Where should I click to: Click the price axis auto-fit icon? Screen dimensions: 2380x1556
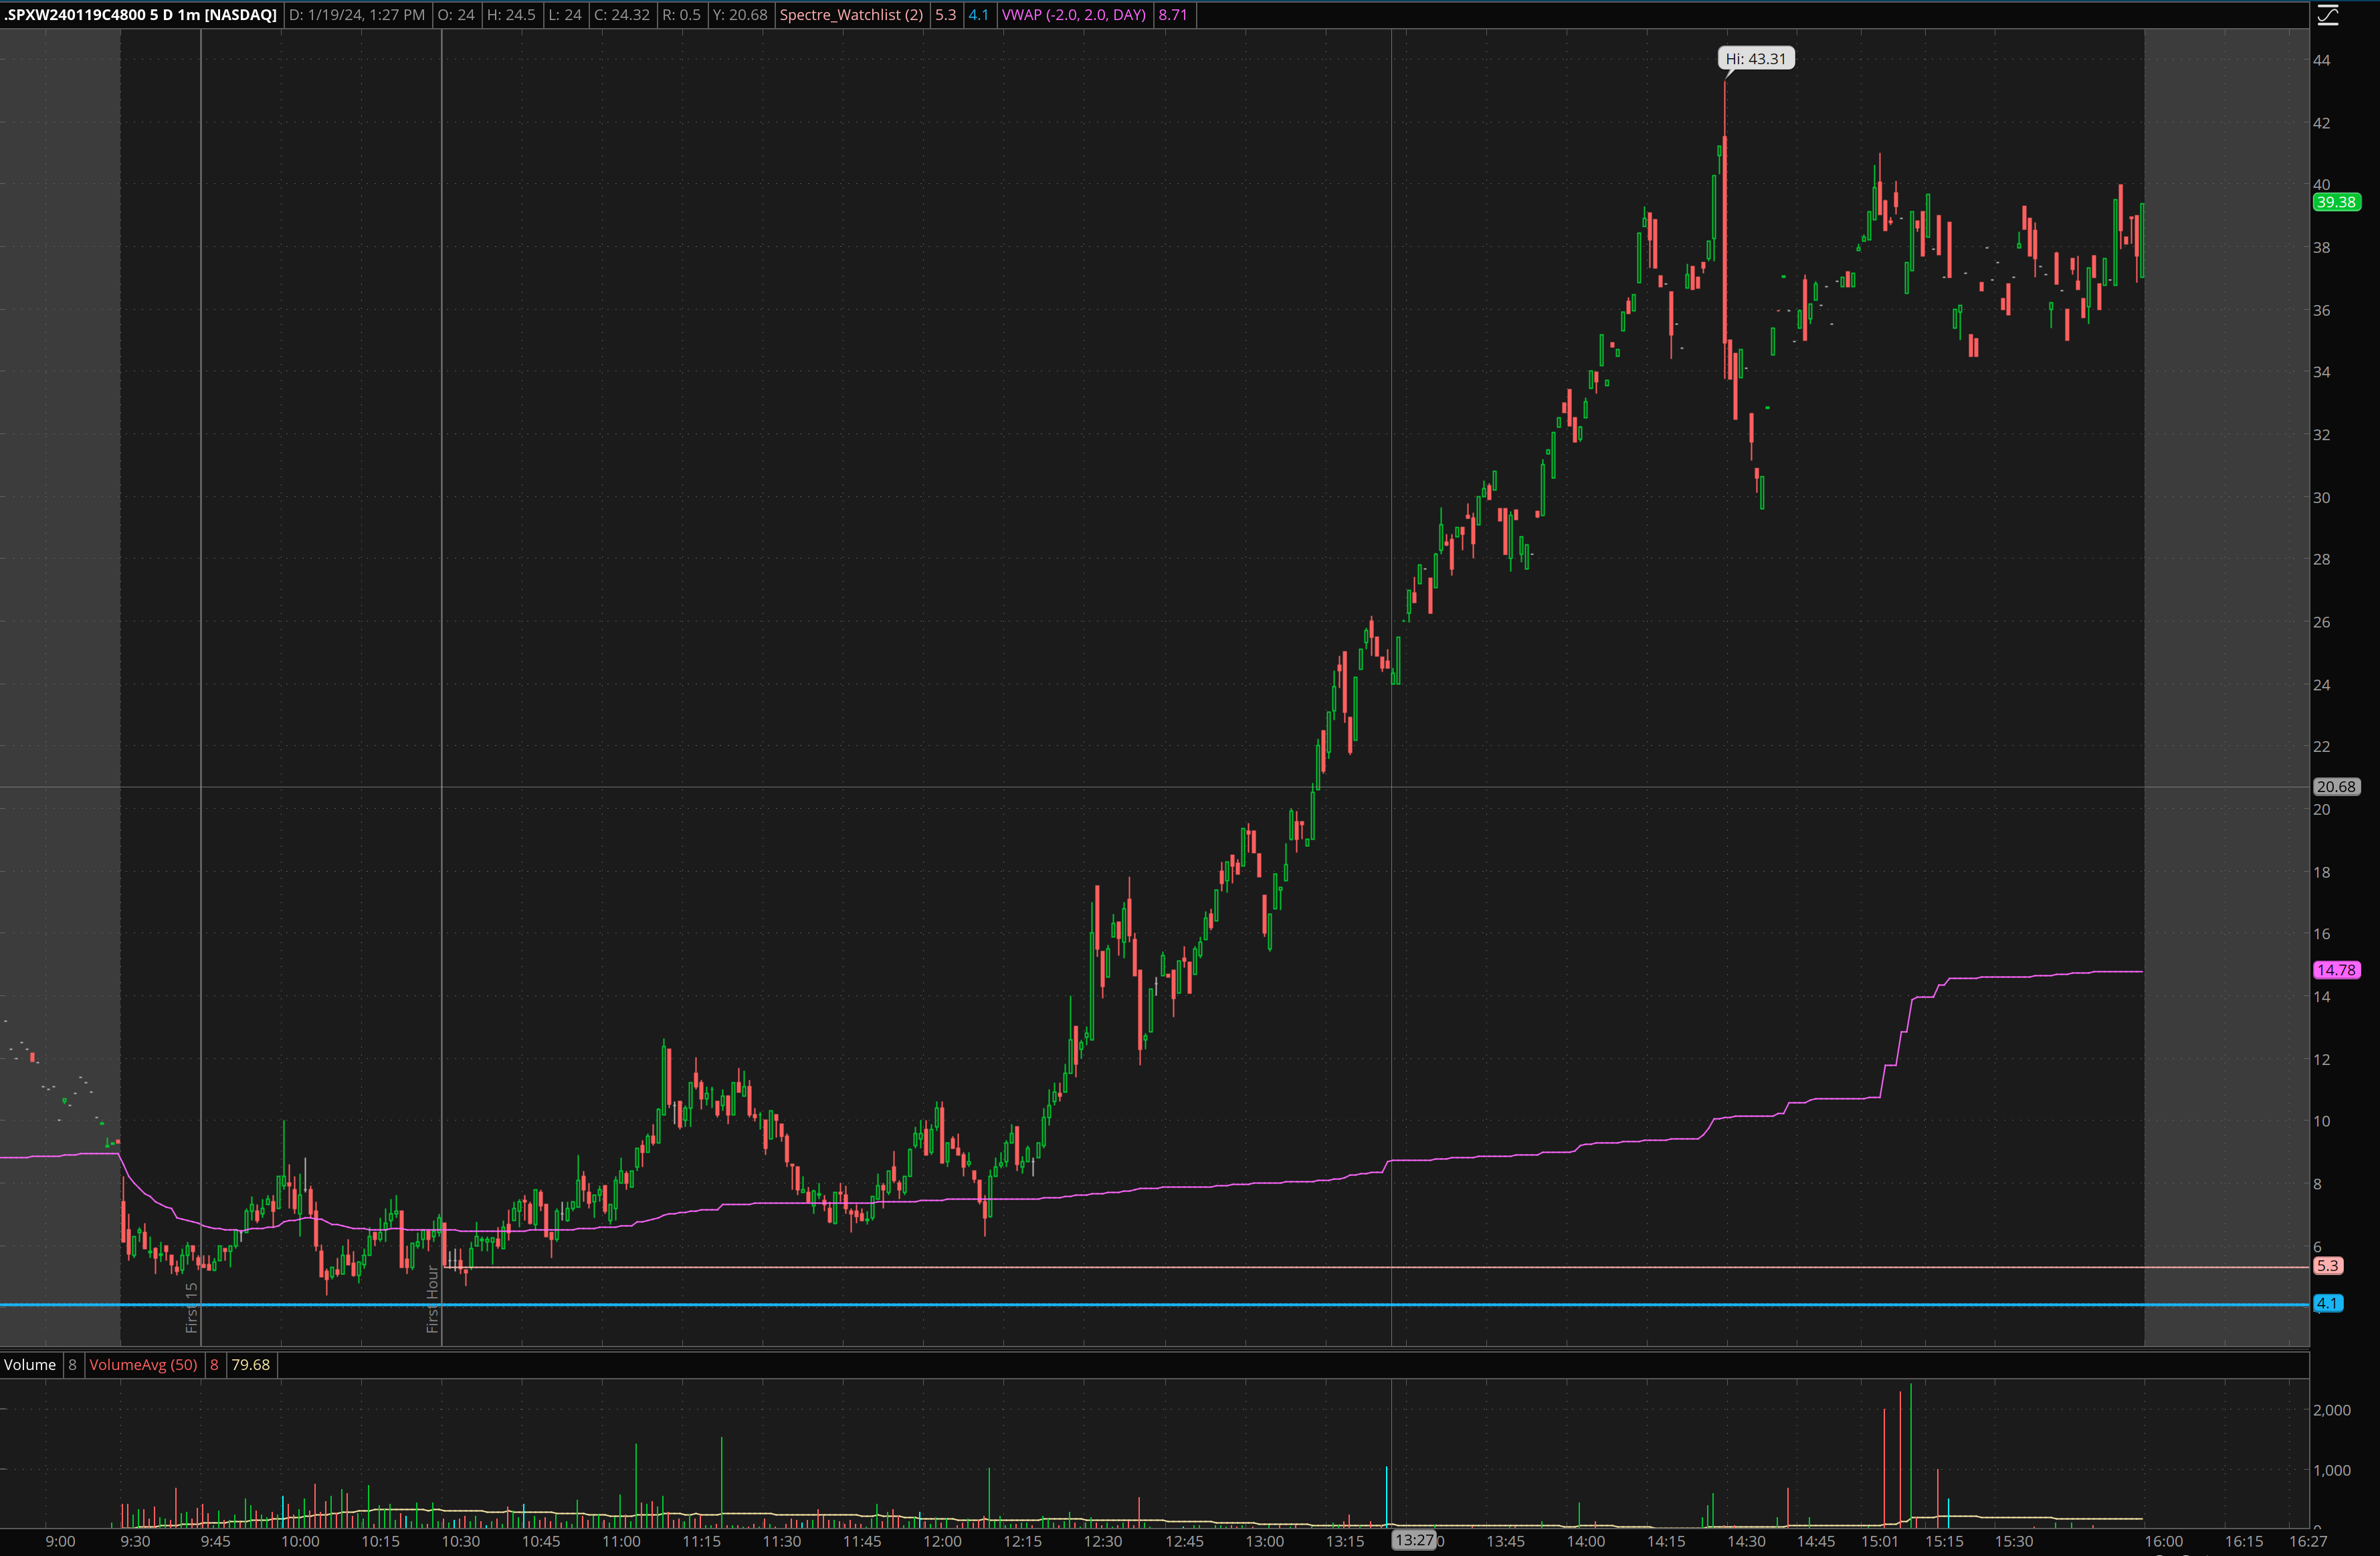click(2328, 15)
